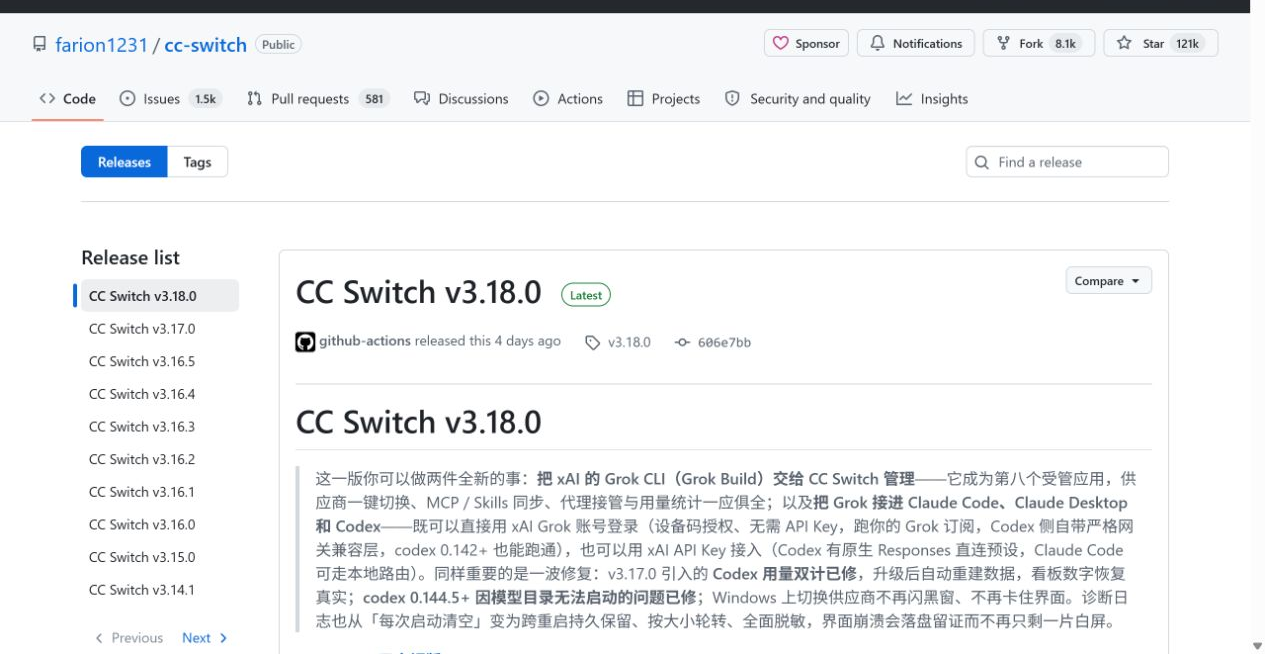Click the Pull requests merge icon
This screenshot has height=654, width=1265.
click(x=254, y=98)
